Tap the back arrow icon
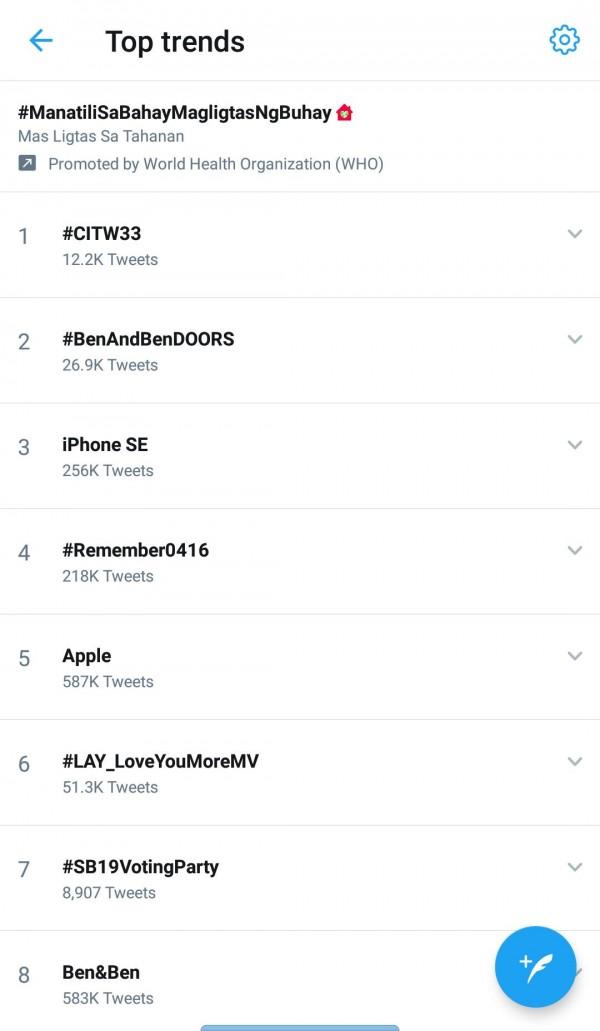600x1031 pixels. click(x=41, y=41)
